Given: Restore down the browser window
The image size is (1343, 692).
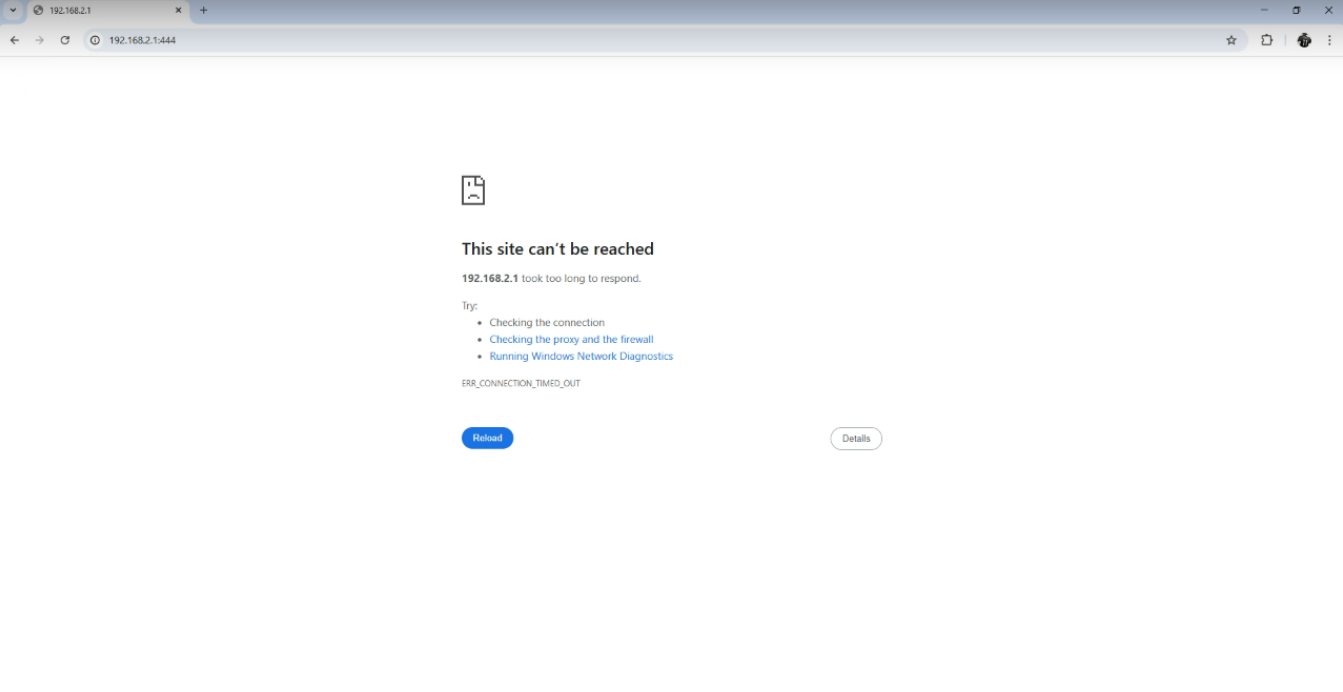Looking at the screenshot, I should pos(1296,10).
